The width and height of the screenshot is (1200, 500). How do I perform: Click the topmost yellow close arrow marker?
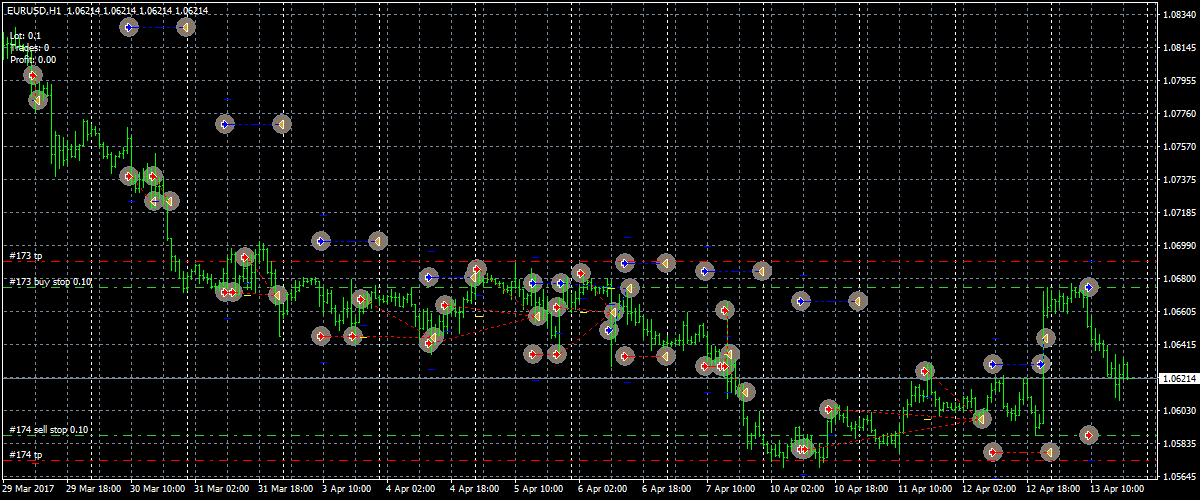(x=186, y=27)
